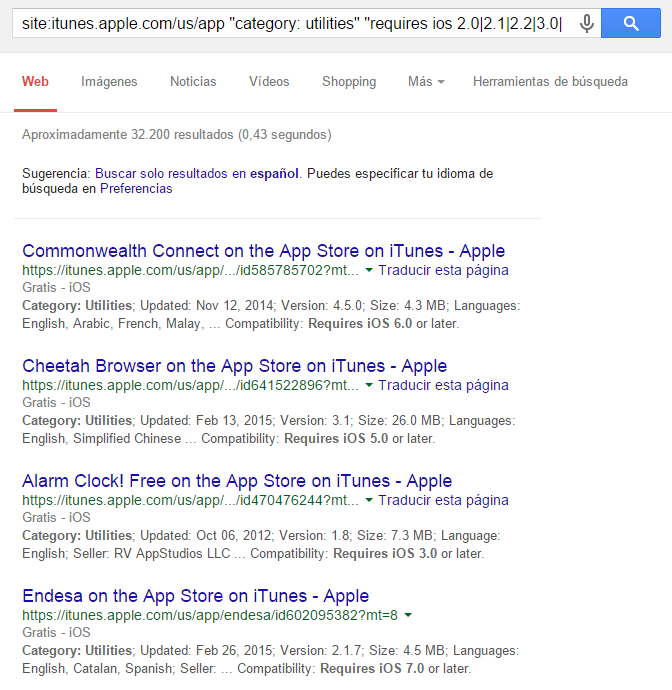Click 'Requires iOS 7.0 or later' snippet text
The image size is (672, 690).
coord(395,668)
